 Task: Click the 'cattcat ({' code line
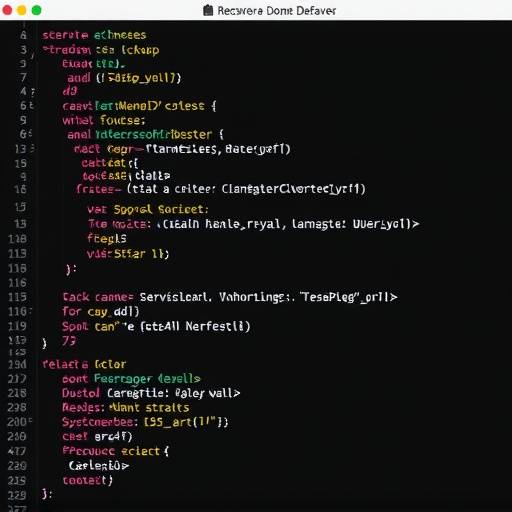pos(110,163)
